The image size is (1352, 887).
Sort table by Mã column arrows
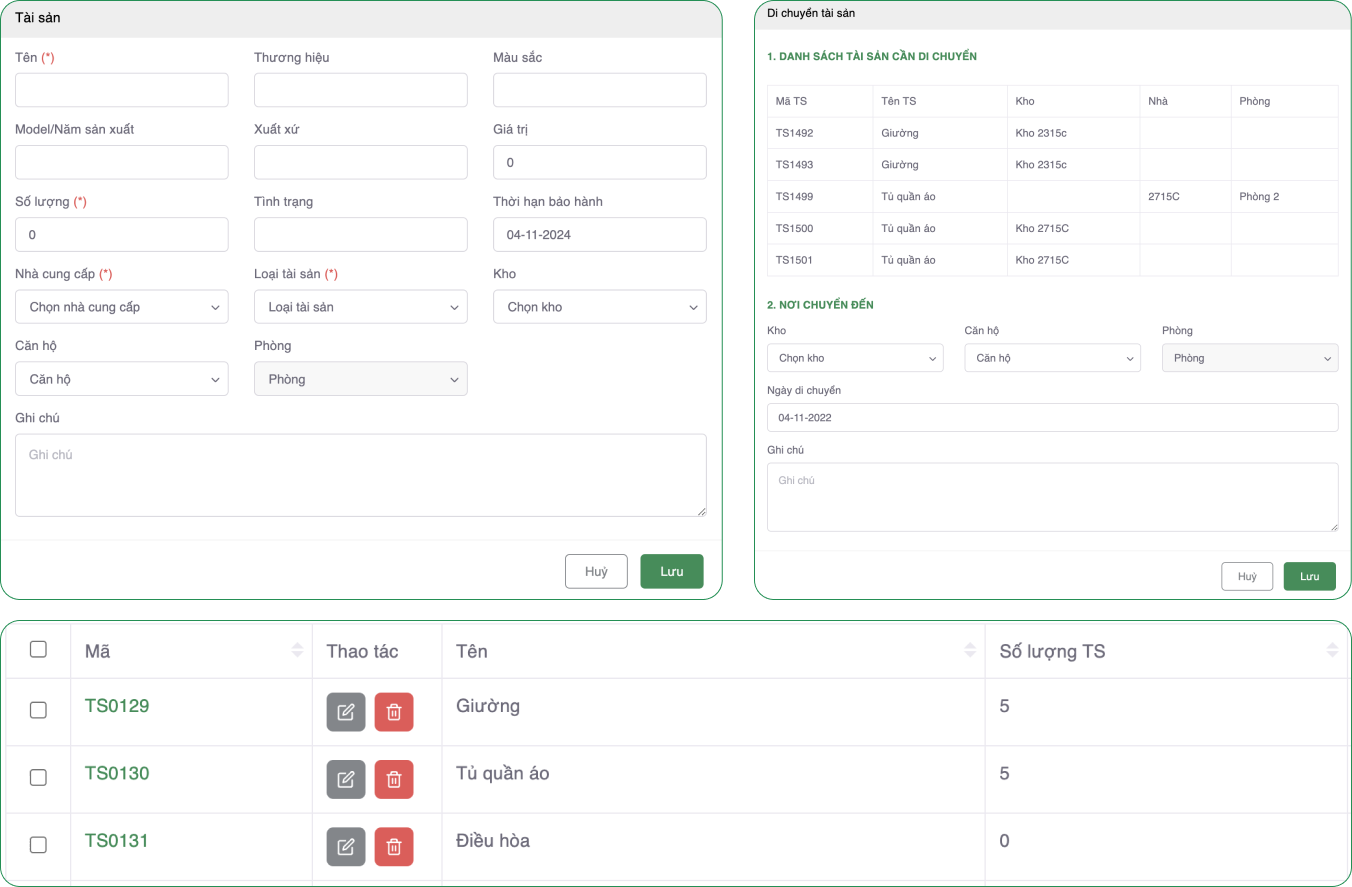coord(297,651)
